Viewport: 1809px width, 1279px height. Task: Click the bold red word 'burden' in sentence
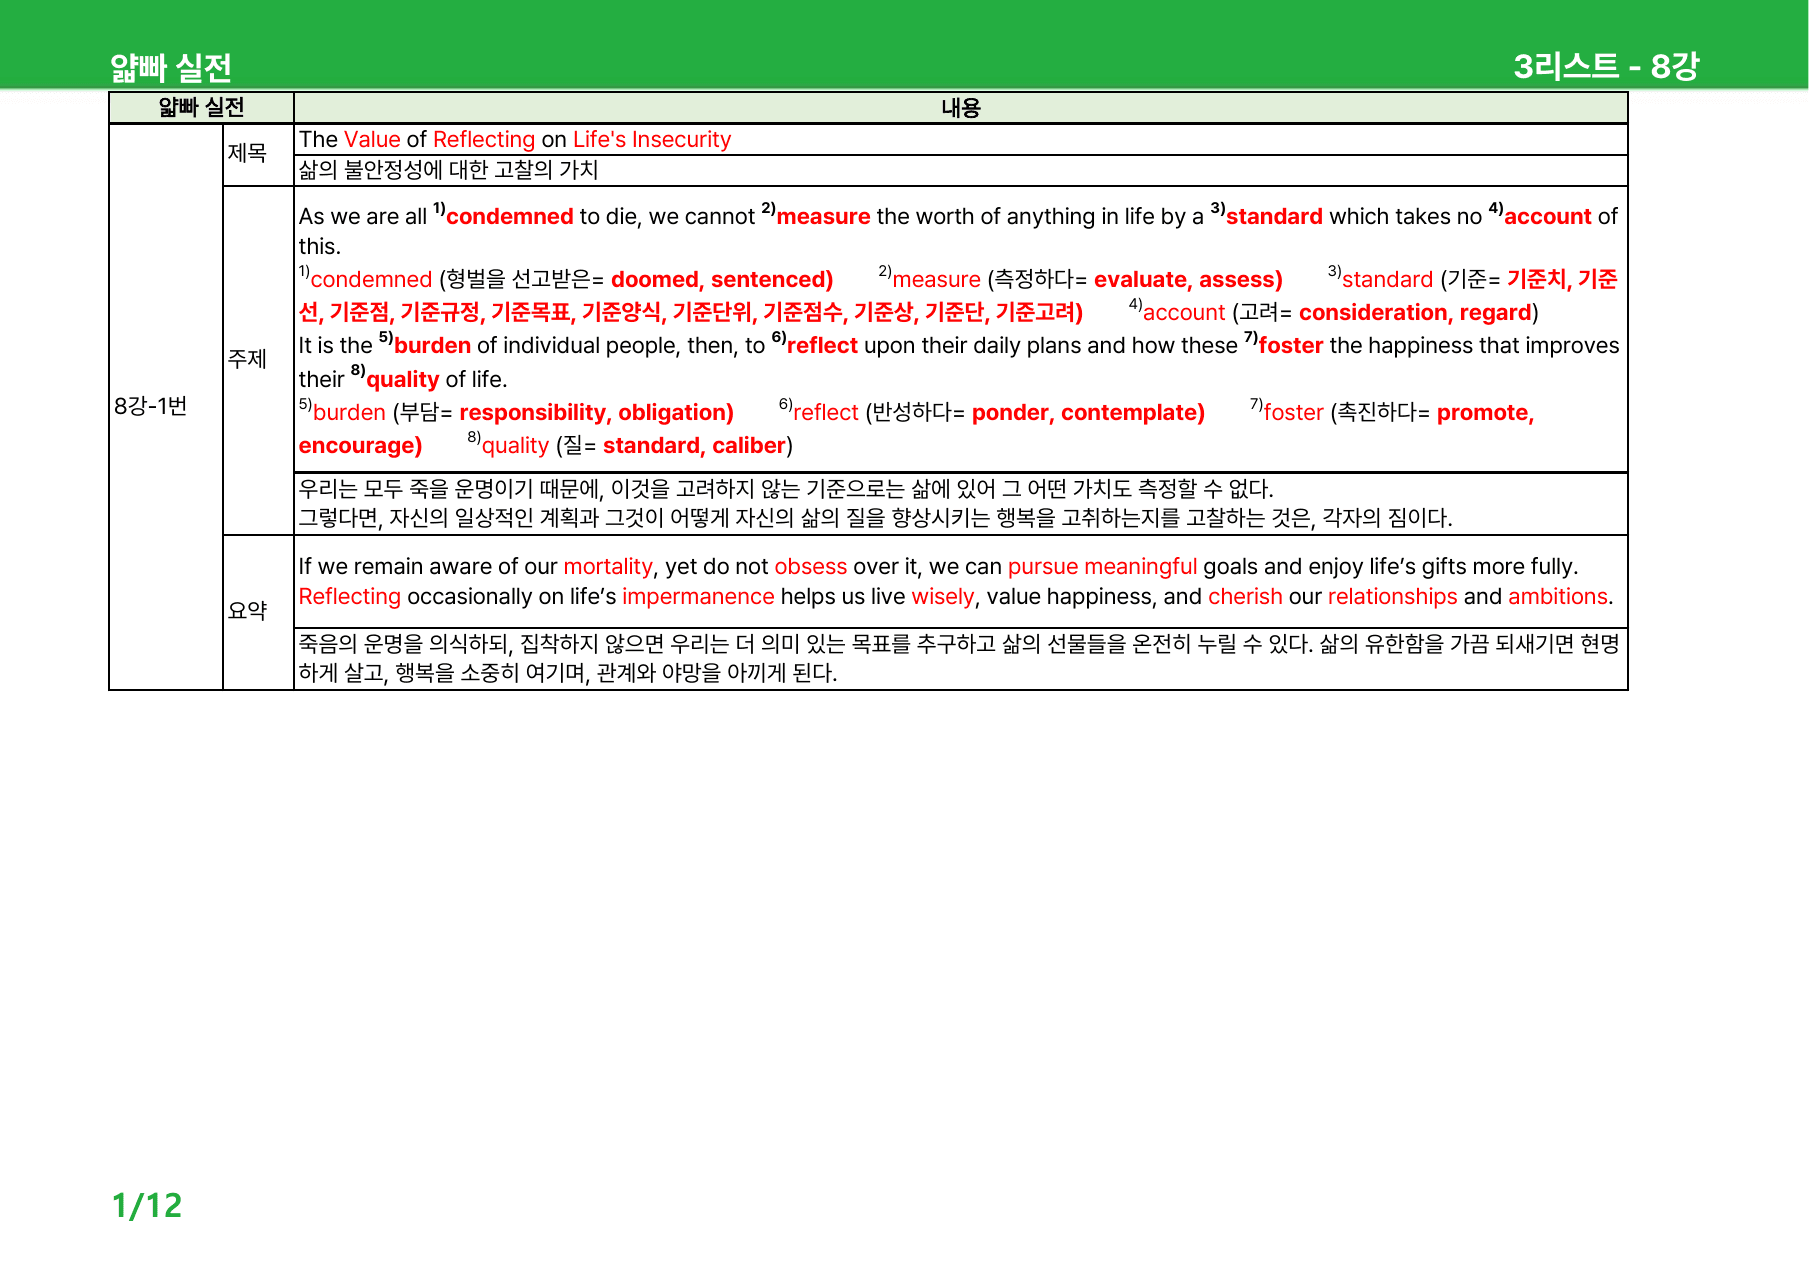[432, 345]
